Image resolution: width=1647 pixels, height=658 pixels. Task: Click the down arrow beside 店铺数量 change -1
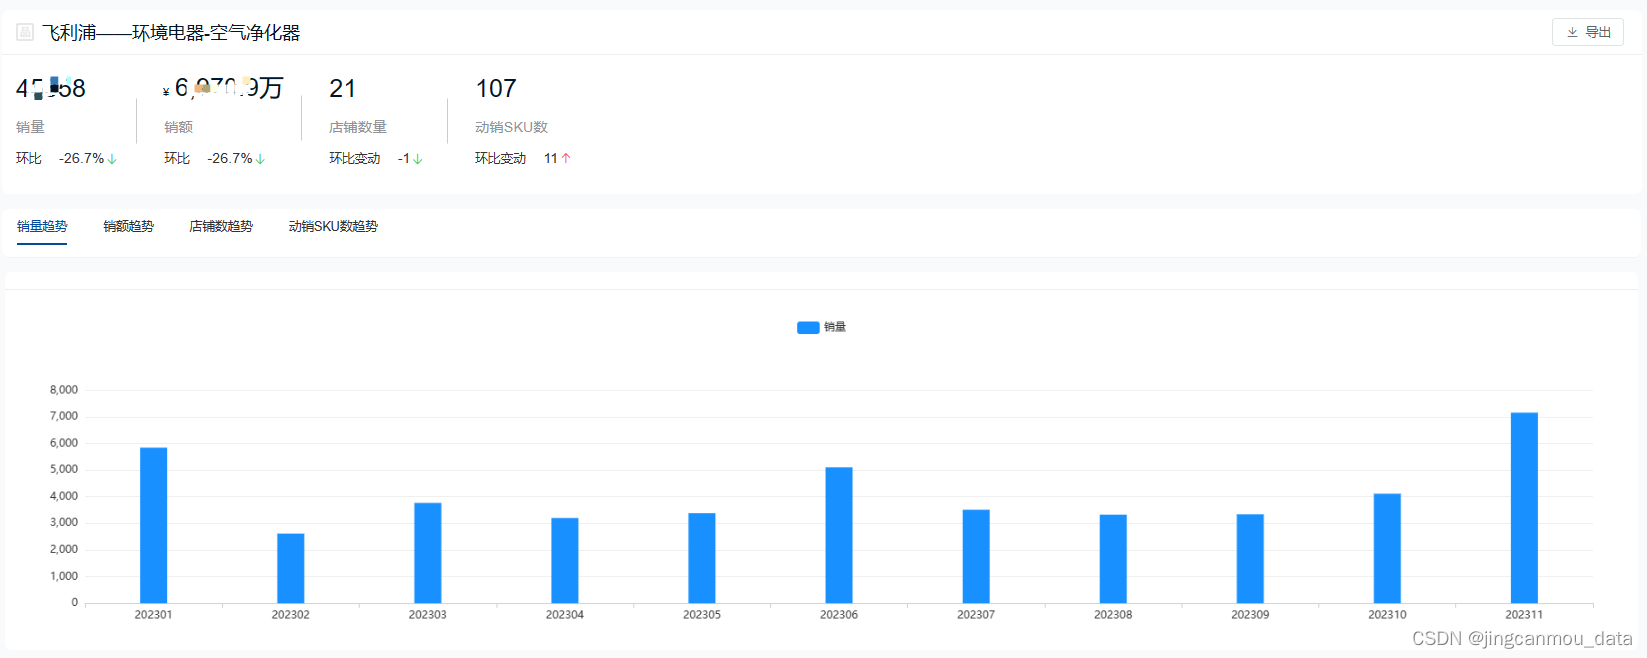coord(417,159)
